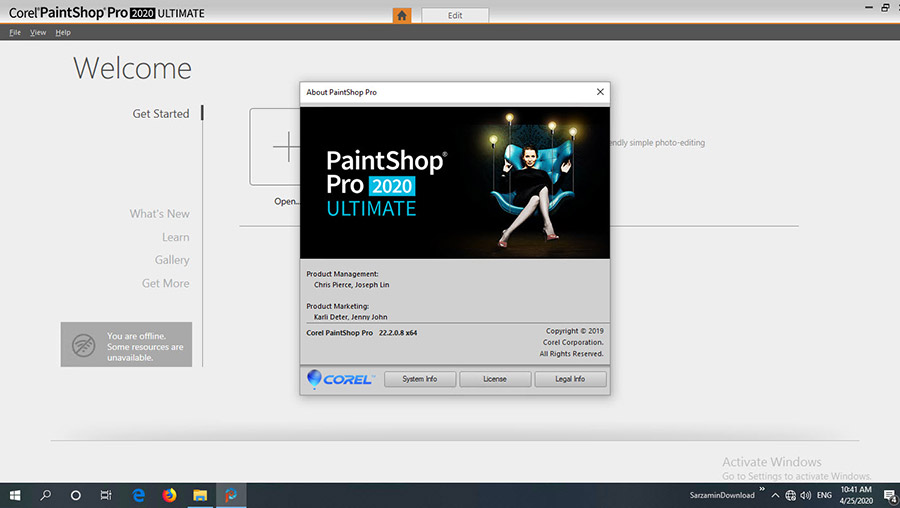Open the Gallery section

(x=172, y=260)
